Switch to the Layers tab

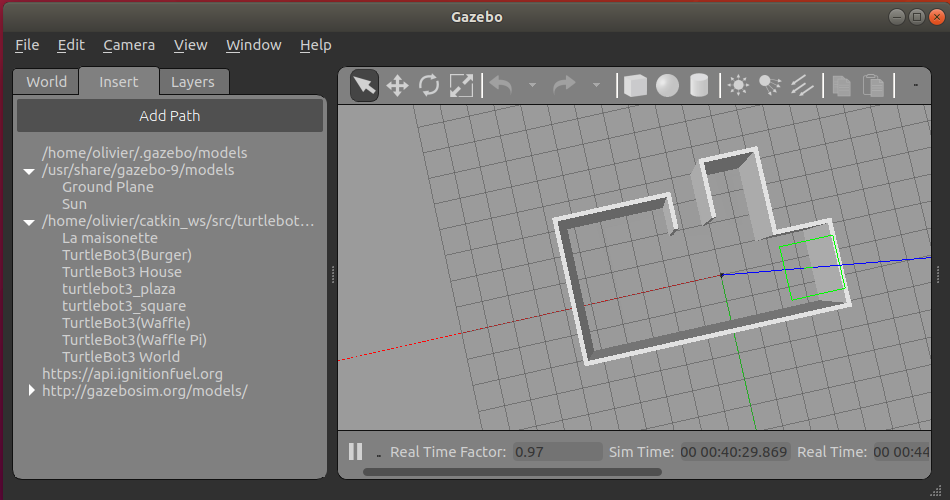click(x=193, y=82)
